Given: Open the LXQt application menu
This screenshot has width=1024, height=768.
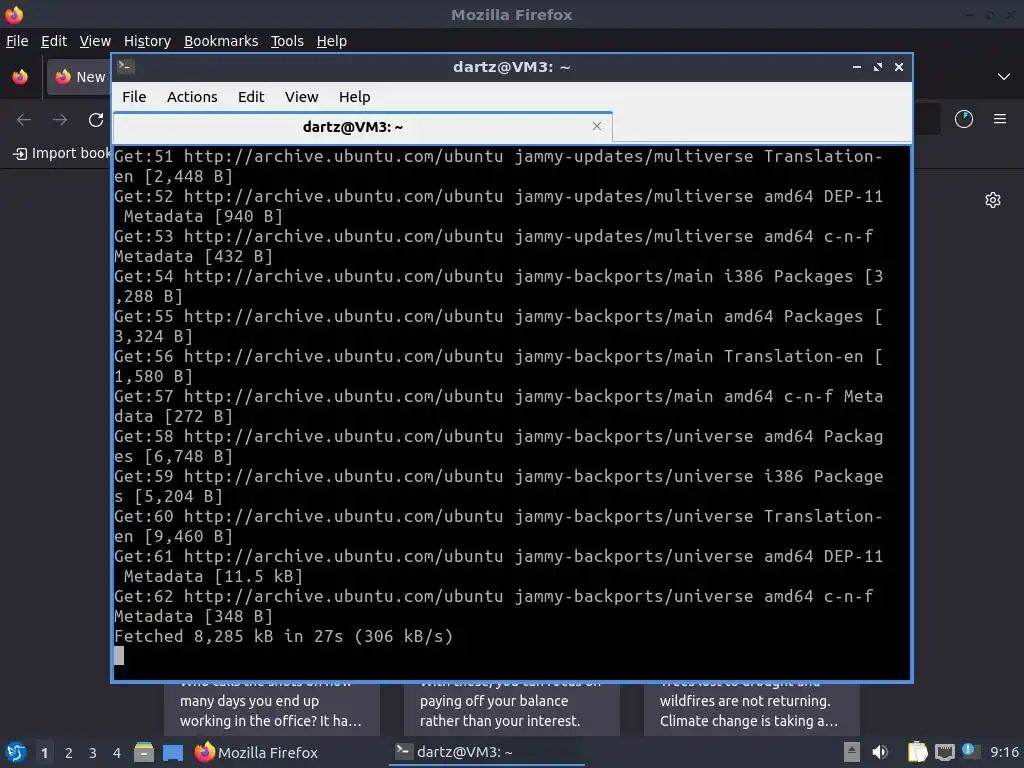Looking at the screenshot, I should click(16, 753).
